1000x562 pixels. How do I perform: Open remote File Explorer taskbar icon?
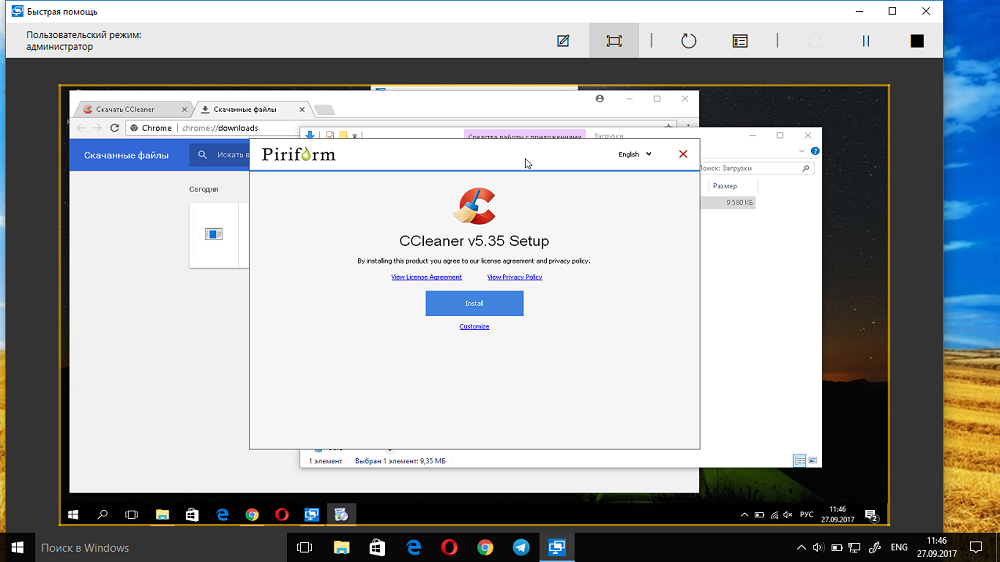coord(162,515)
